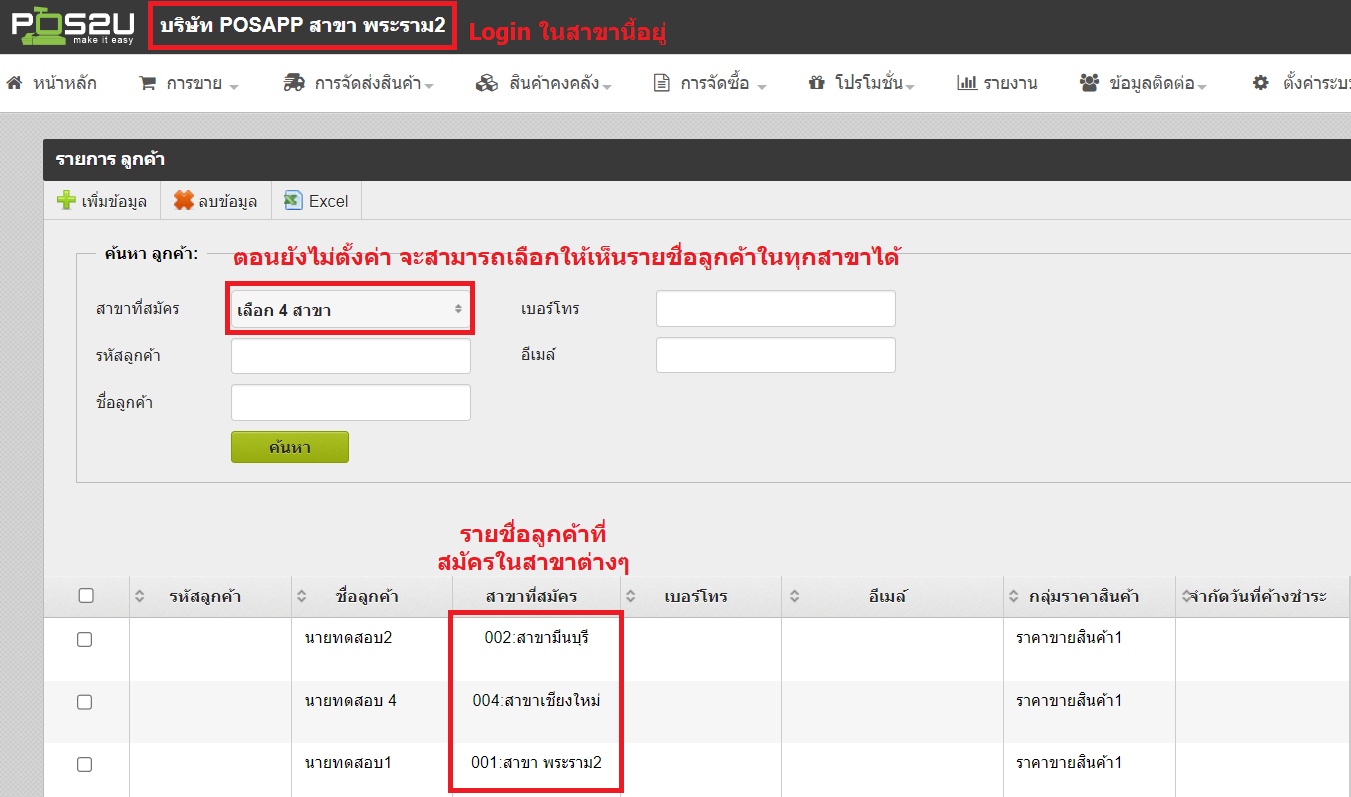Click the bar chart report icon
This screenshot has height=797, width=1351.
966,83
